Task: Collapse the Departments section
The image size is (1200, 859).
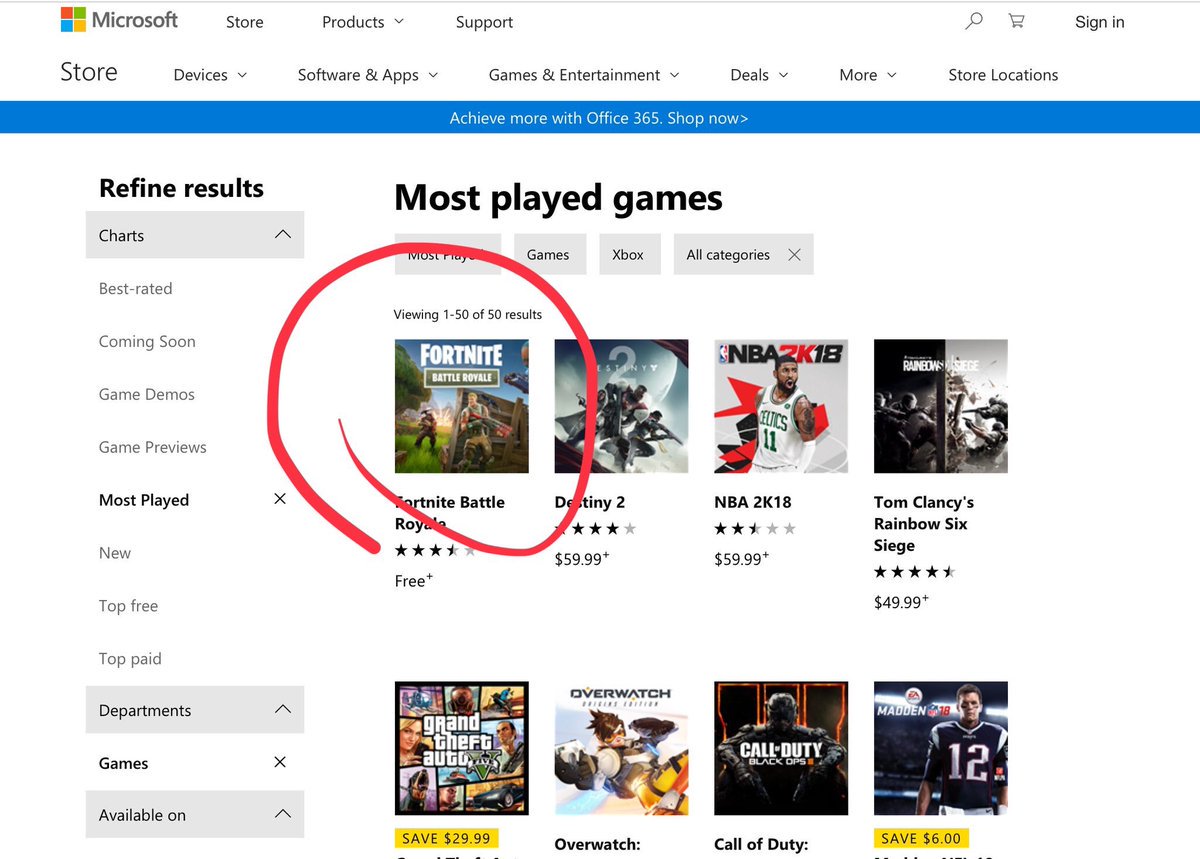Action: pos(195,710)
